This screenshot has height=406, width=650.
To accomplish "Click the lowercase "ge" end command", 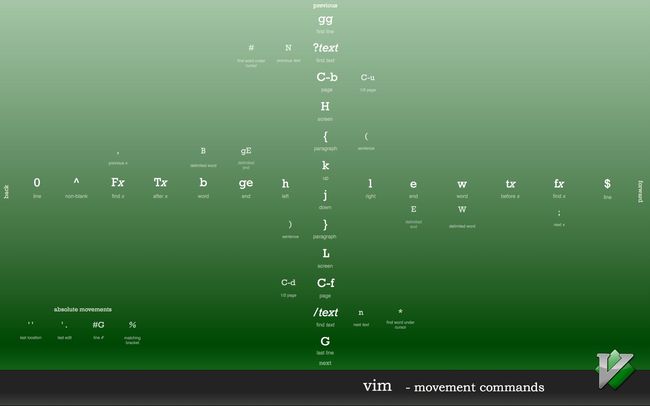I will click(246, 183).
